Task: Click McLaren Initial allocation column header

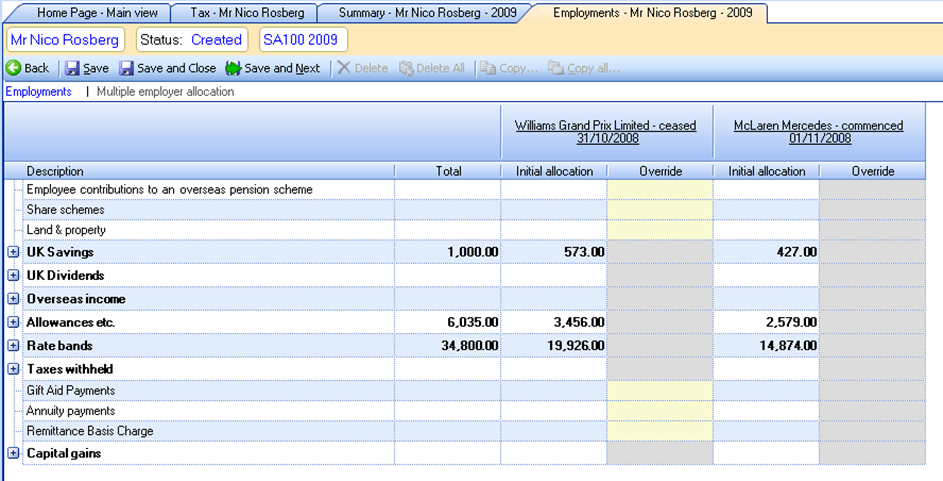Action: point(767,171)
